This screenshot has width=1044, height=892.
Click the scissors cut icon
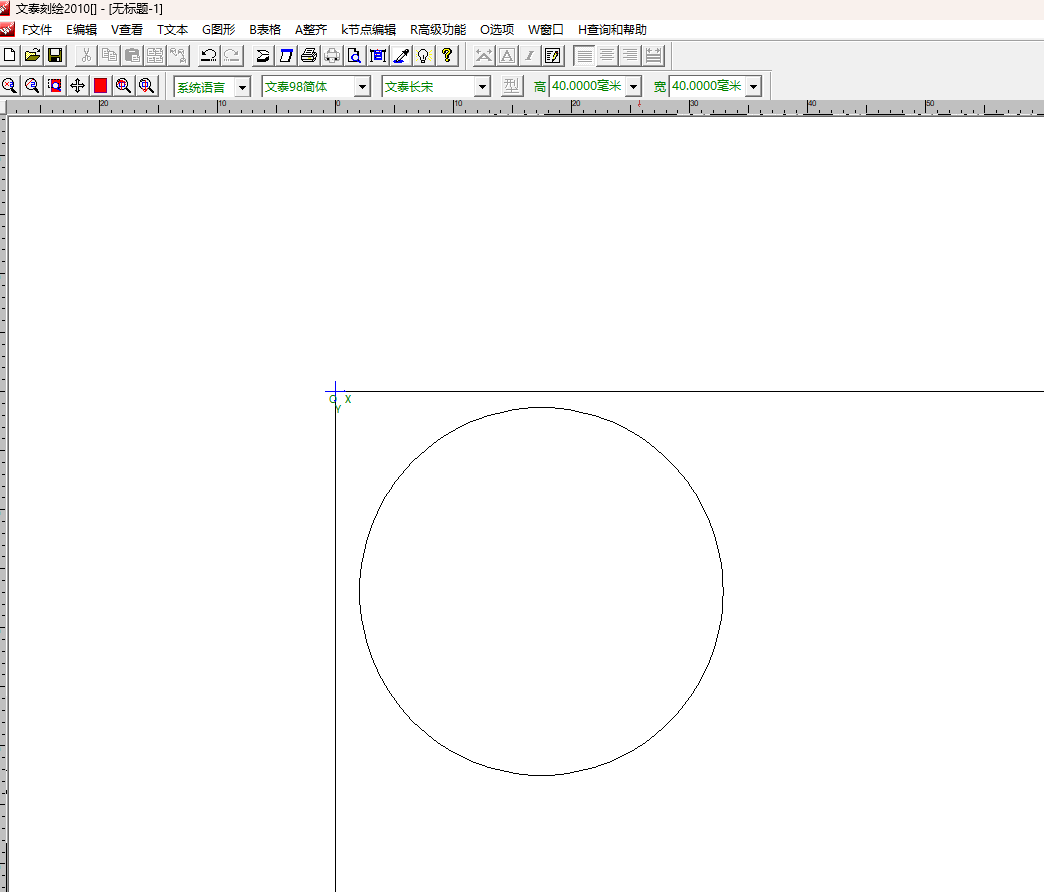click(x=86, y=55)
